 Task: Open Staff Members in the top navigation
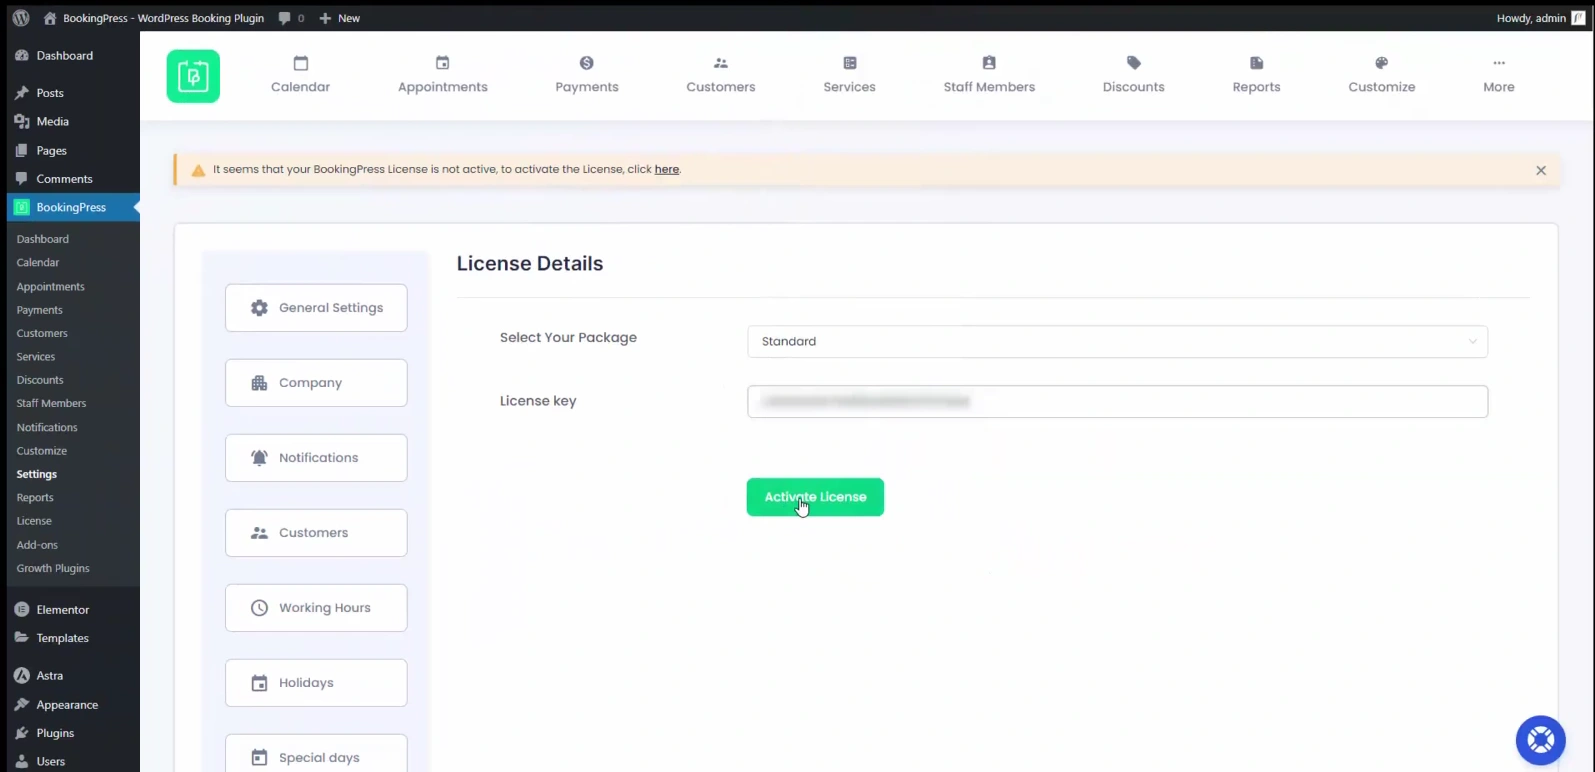[x=989, y=75]
